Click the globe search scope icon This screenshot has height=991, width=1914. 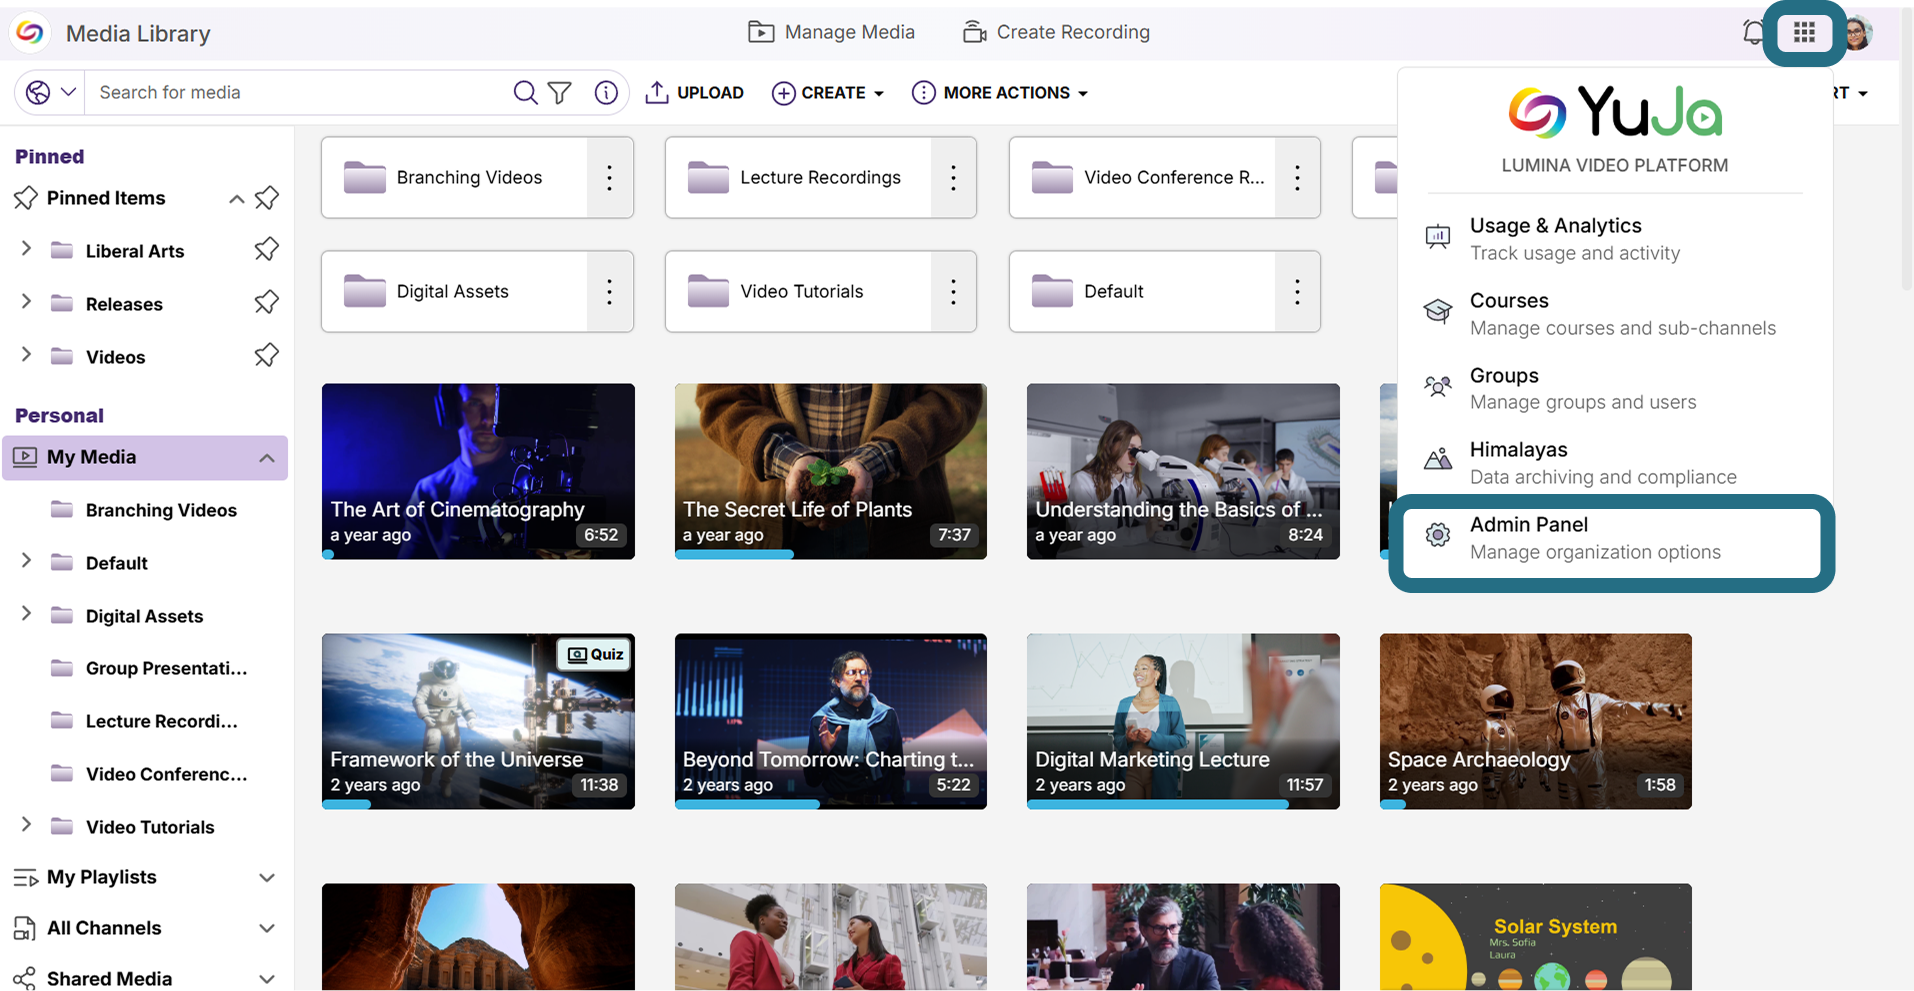[38, 92]
